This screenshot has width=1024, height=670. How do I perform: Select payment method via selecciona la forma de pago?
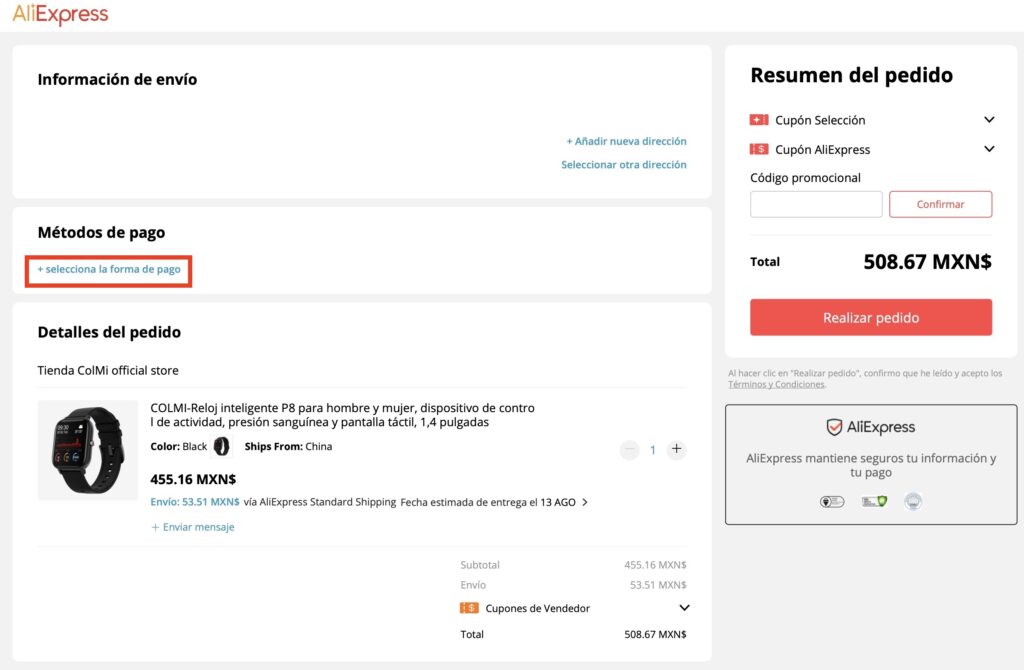click(108, 269)
